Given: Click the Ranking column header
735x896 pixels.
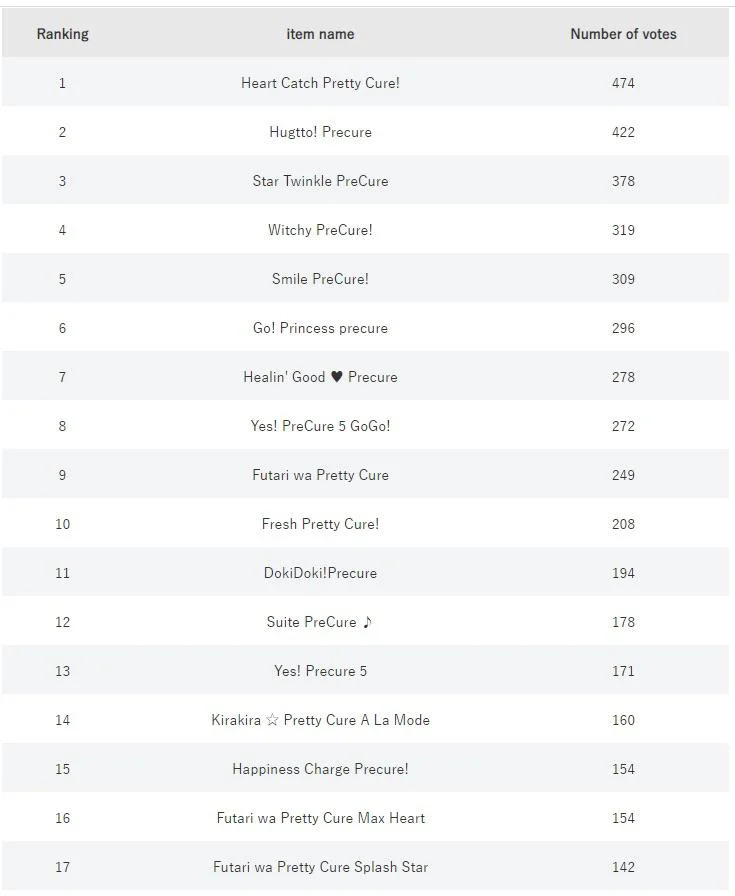Looking at the screenshot, I should tap(62, 34).
